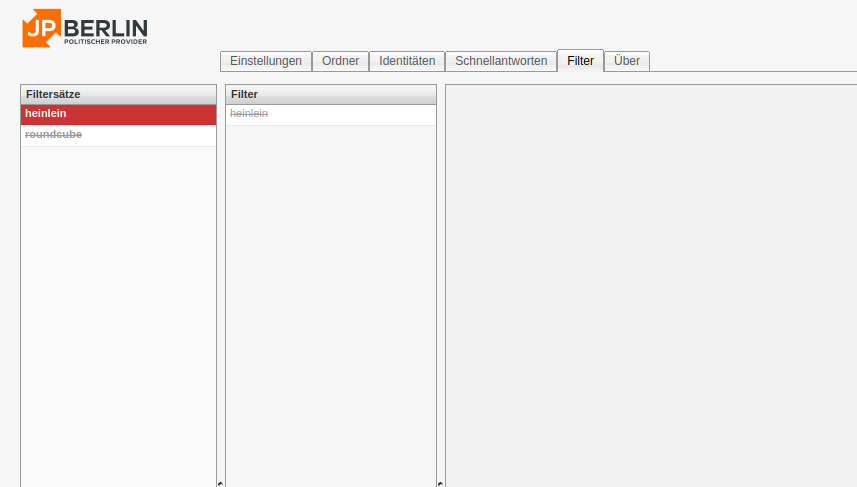Show the Über tab
Screen dimensions: 857x487
(627, 61)
